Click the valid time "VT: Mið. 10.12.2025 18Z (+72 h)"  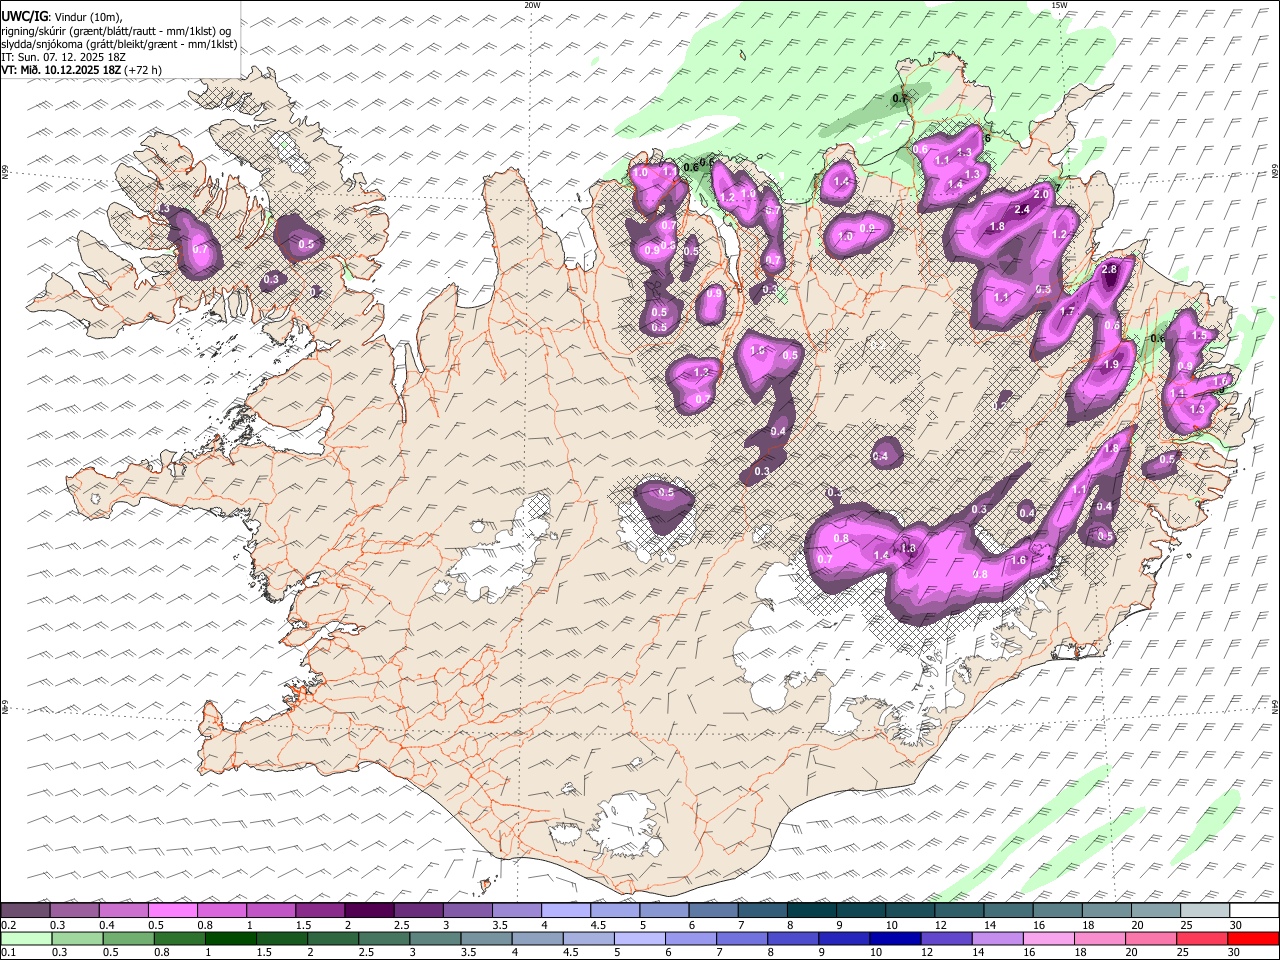point(81,70)
